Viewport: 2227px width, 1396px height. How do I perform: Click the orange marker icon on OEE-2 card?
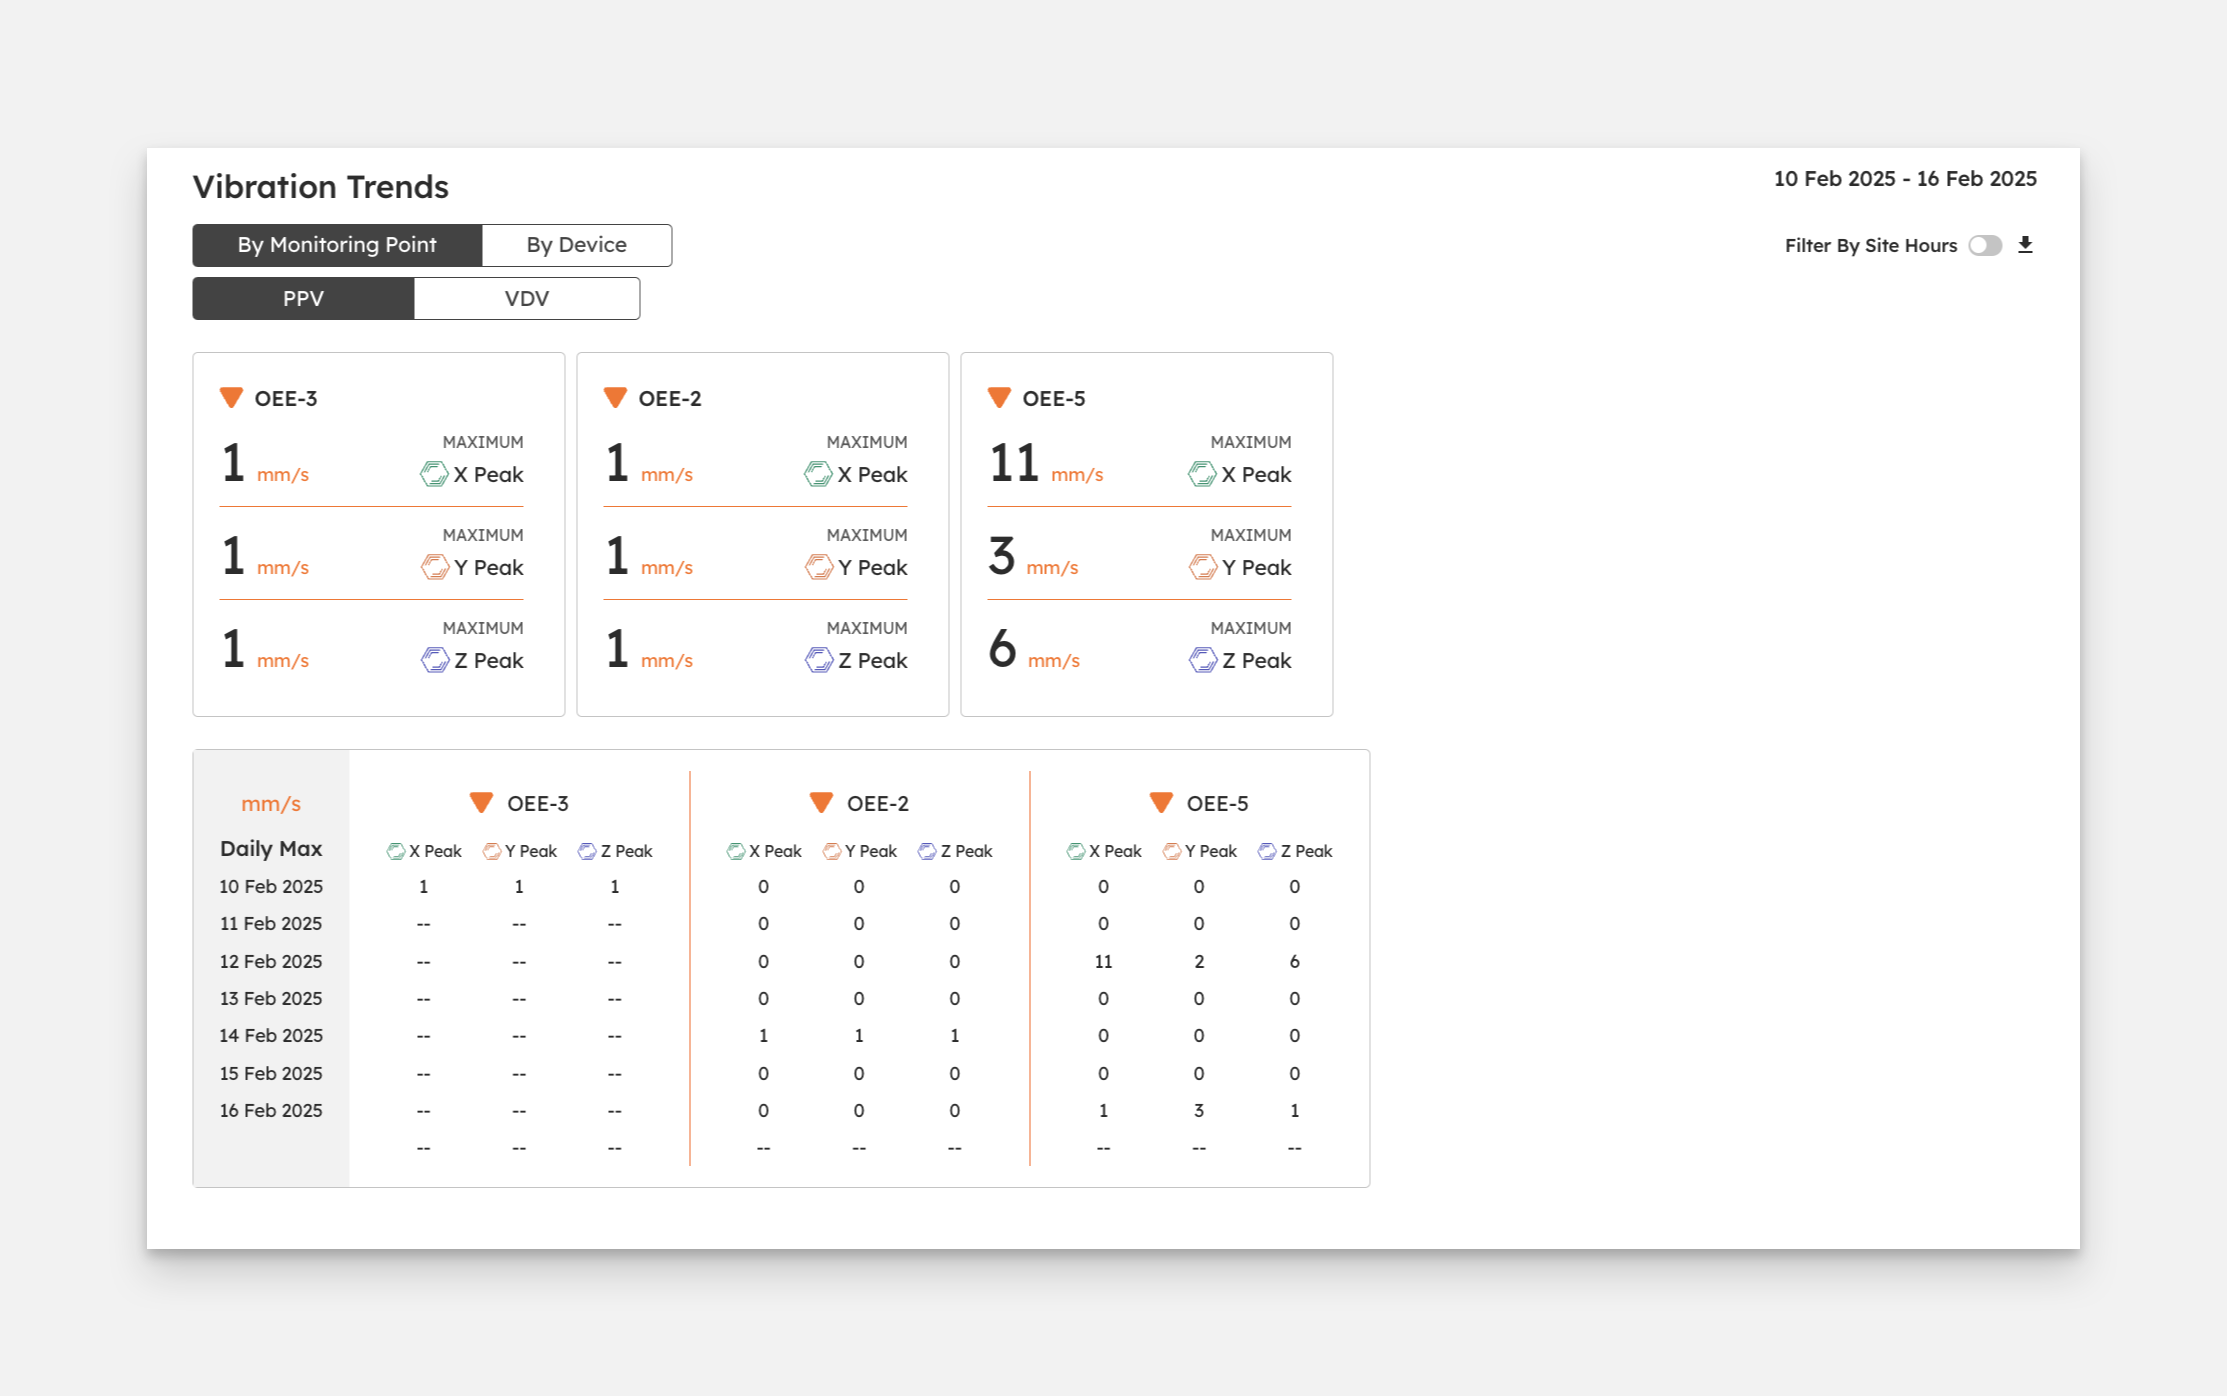pyautogui.click(x=615, y=398)
